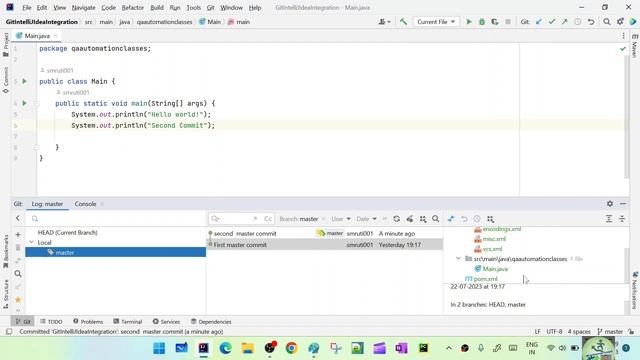Screen dimensions: 640x360
Task: Click the run gutter arrow beside main method
Action: (24, 103)
